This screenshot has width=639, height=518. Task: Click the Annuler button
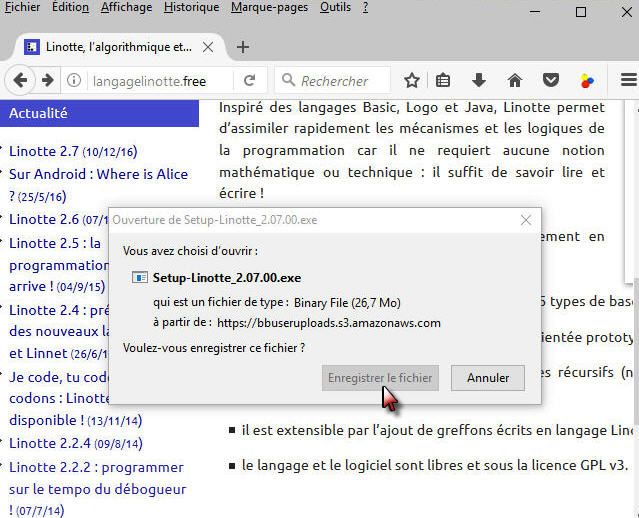point(487,378)
